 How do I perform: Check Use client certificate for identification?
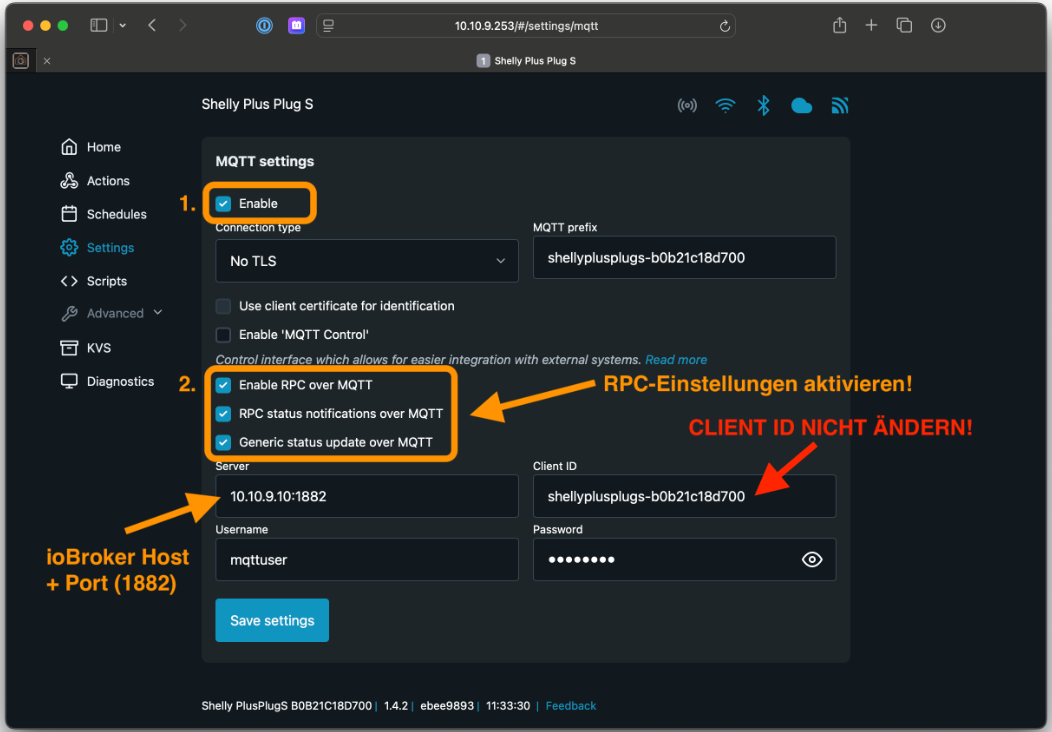224,306
